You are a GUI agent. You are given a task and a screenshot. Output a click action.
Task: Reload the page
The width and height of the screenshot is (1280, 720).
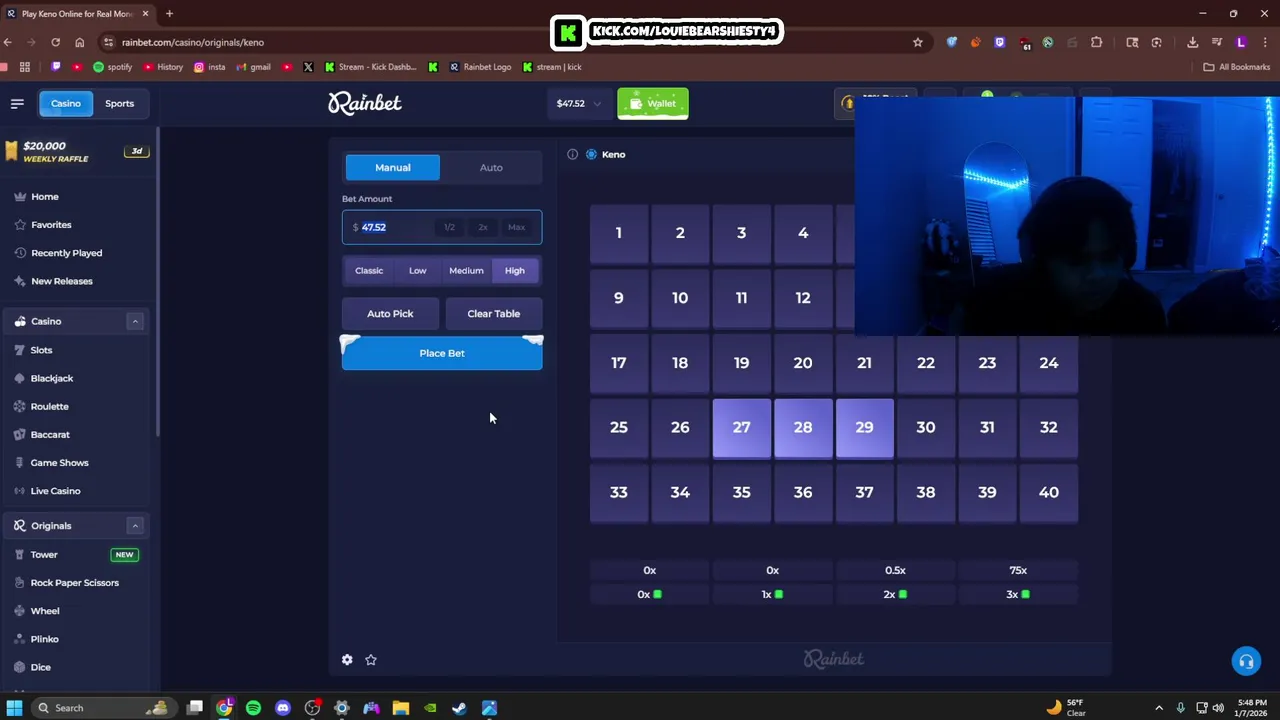[x=55, y=42]
